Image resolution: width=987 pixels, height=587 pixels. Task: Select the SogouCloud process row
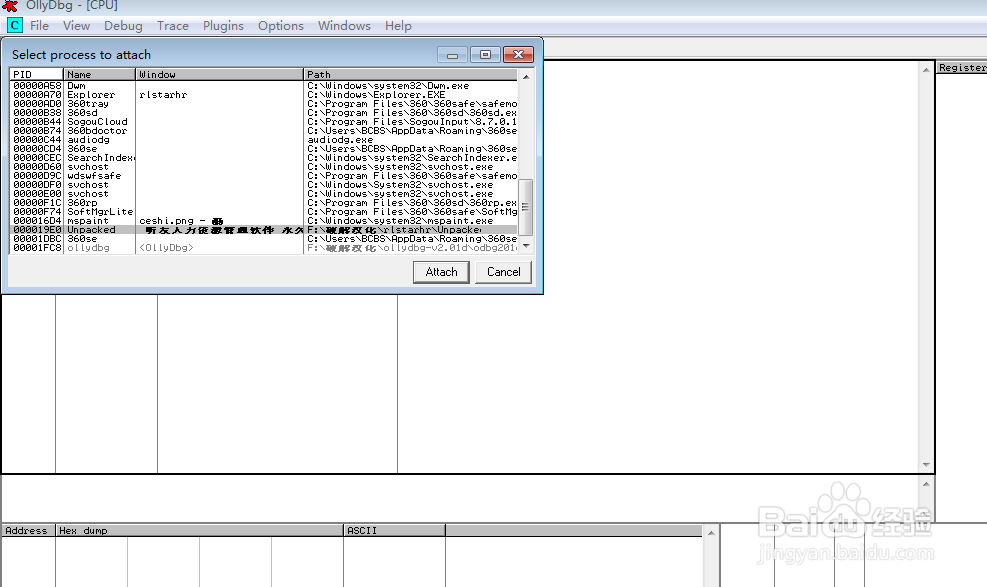(x=264, y=121)
